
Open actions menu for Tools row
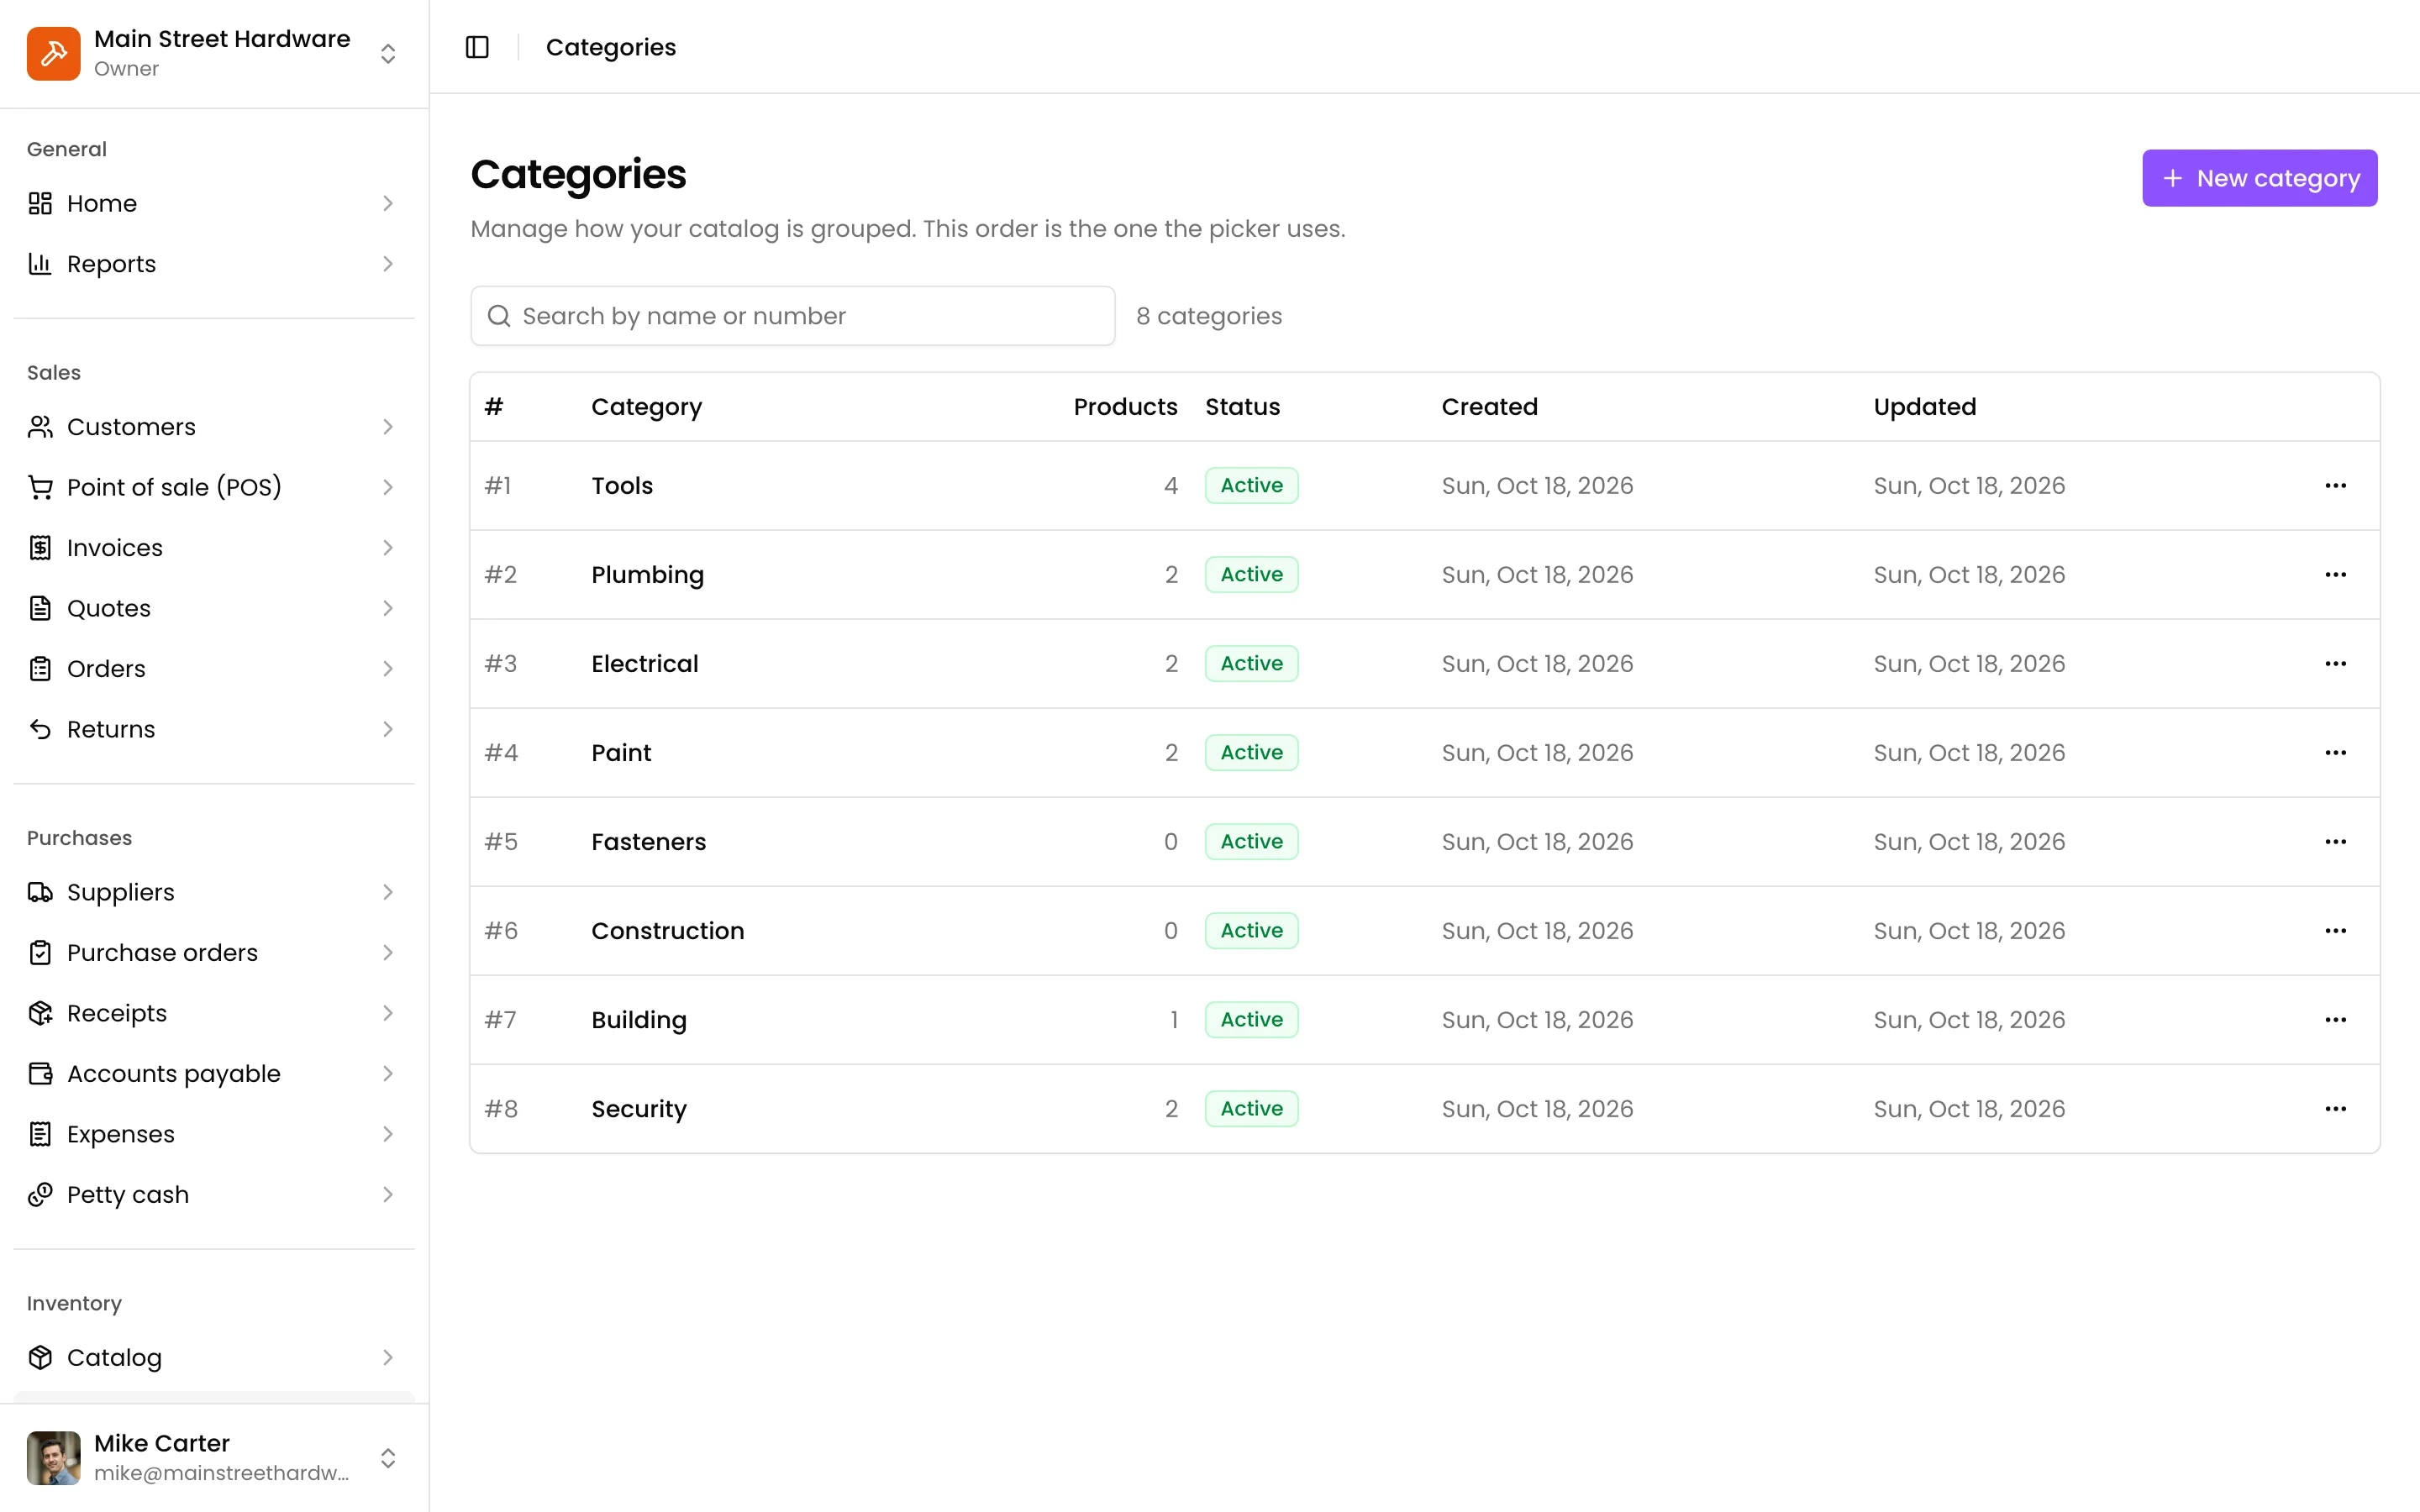[2335, 486]
